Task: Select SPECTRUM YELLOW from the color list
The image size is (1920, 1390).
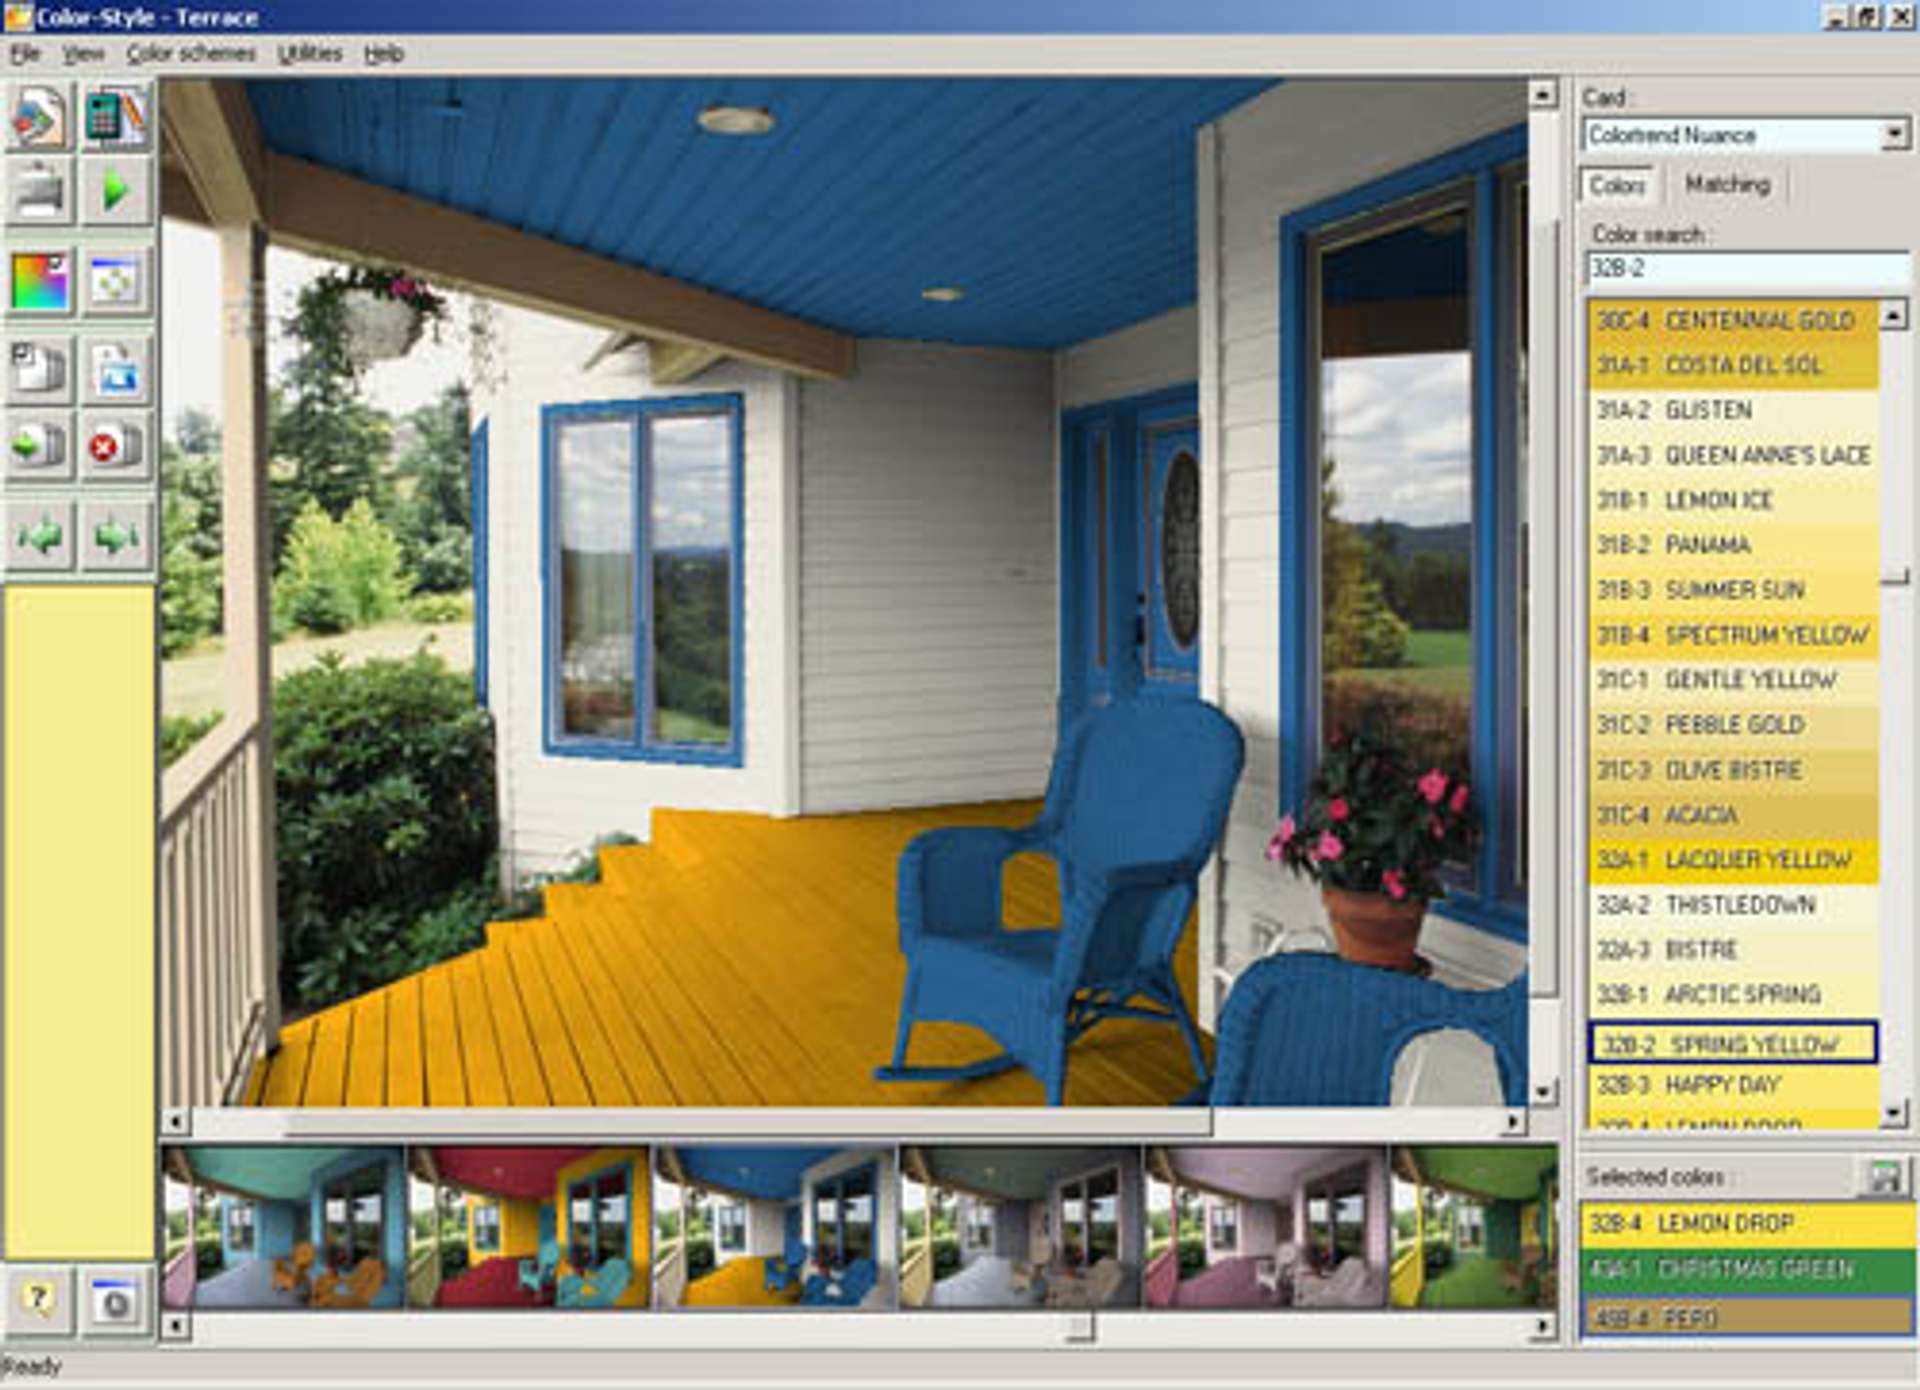Action: point(1740,634)
